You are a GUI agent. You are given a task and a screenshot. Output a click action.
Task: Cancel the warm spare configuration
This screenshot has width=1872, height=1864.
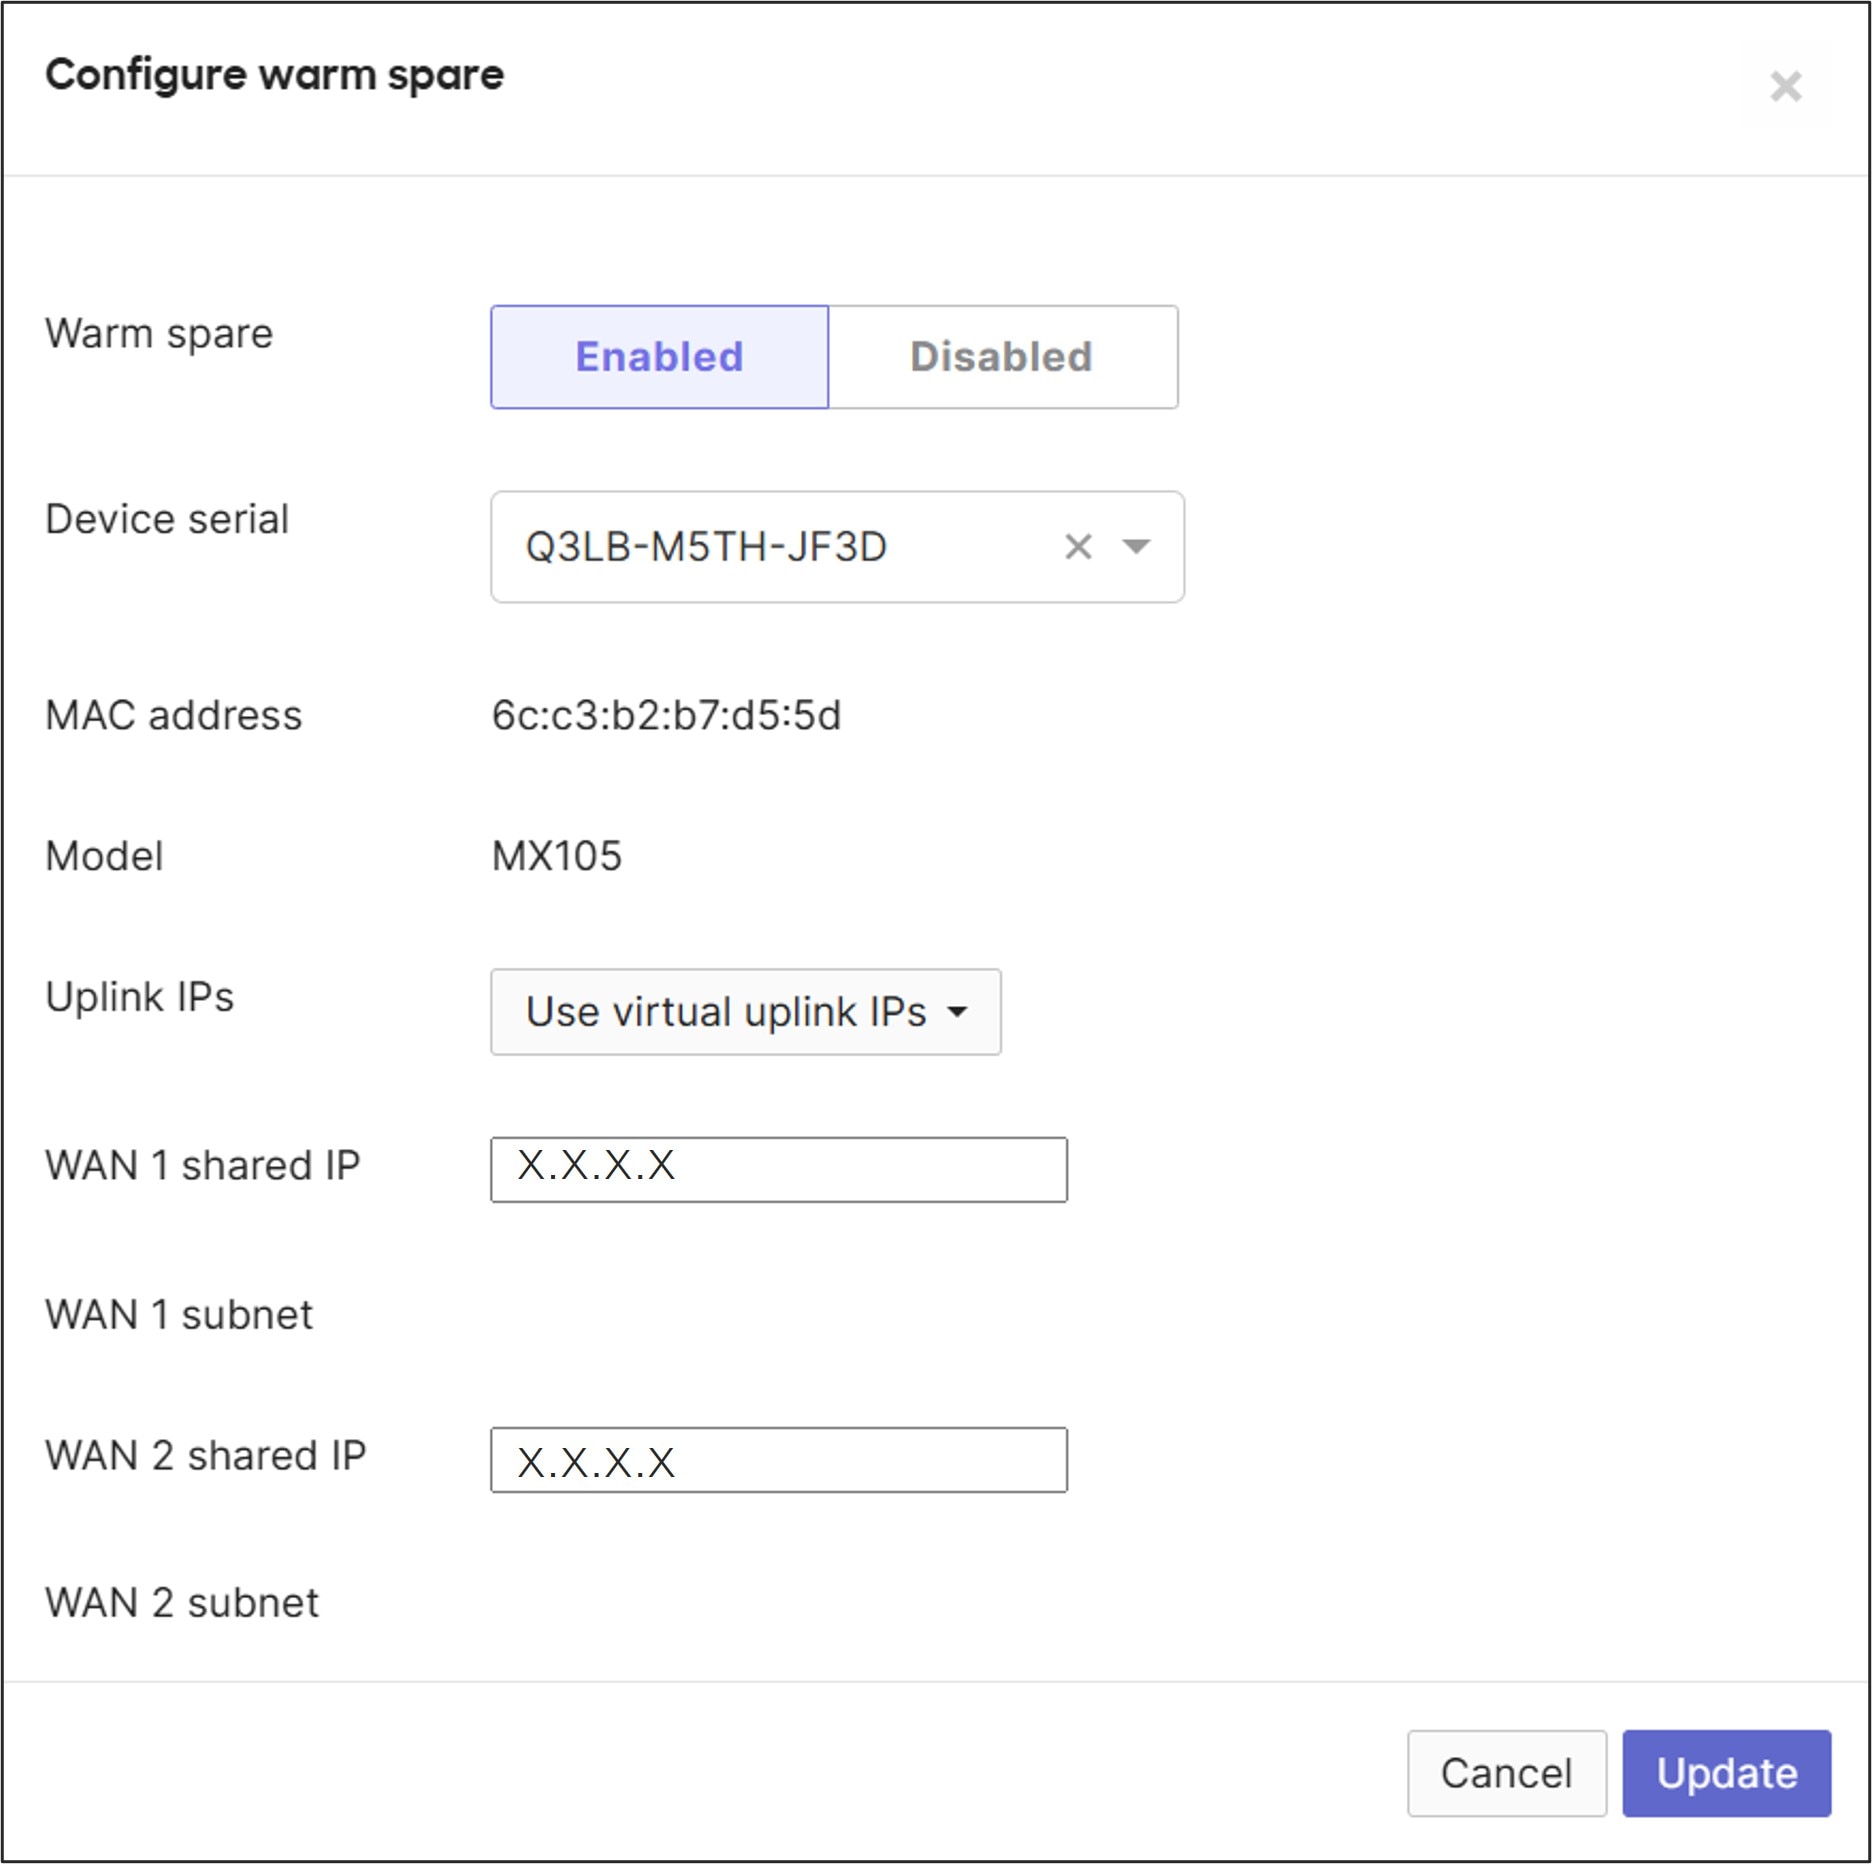point(1506,1773)
